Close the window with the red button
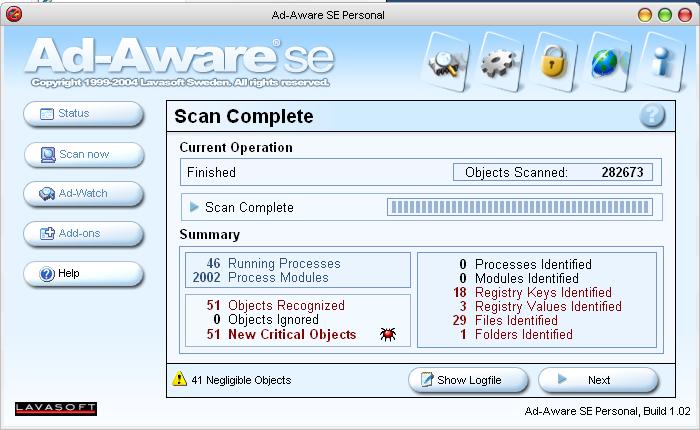The image size is (700, 430). pyautogui.click(x=685, y=15)
